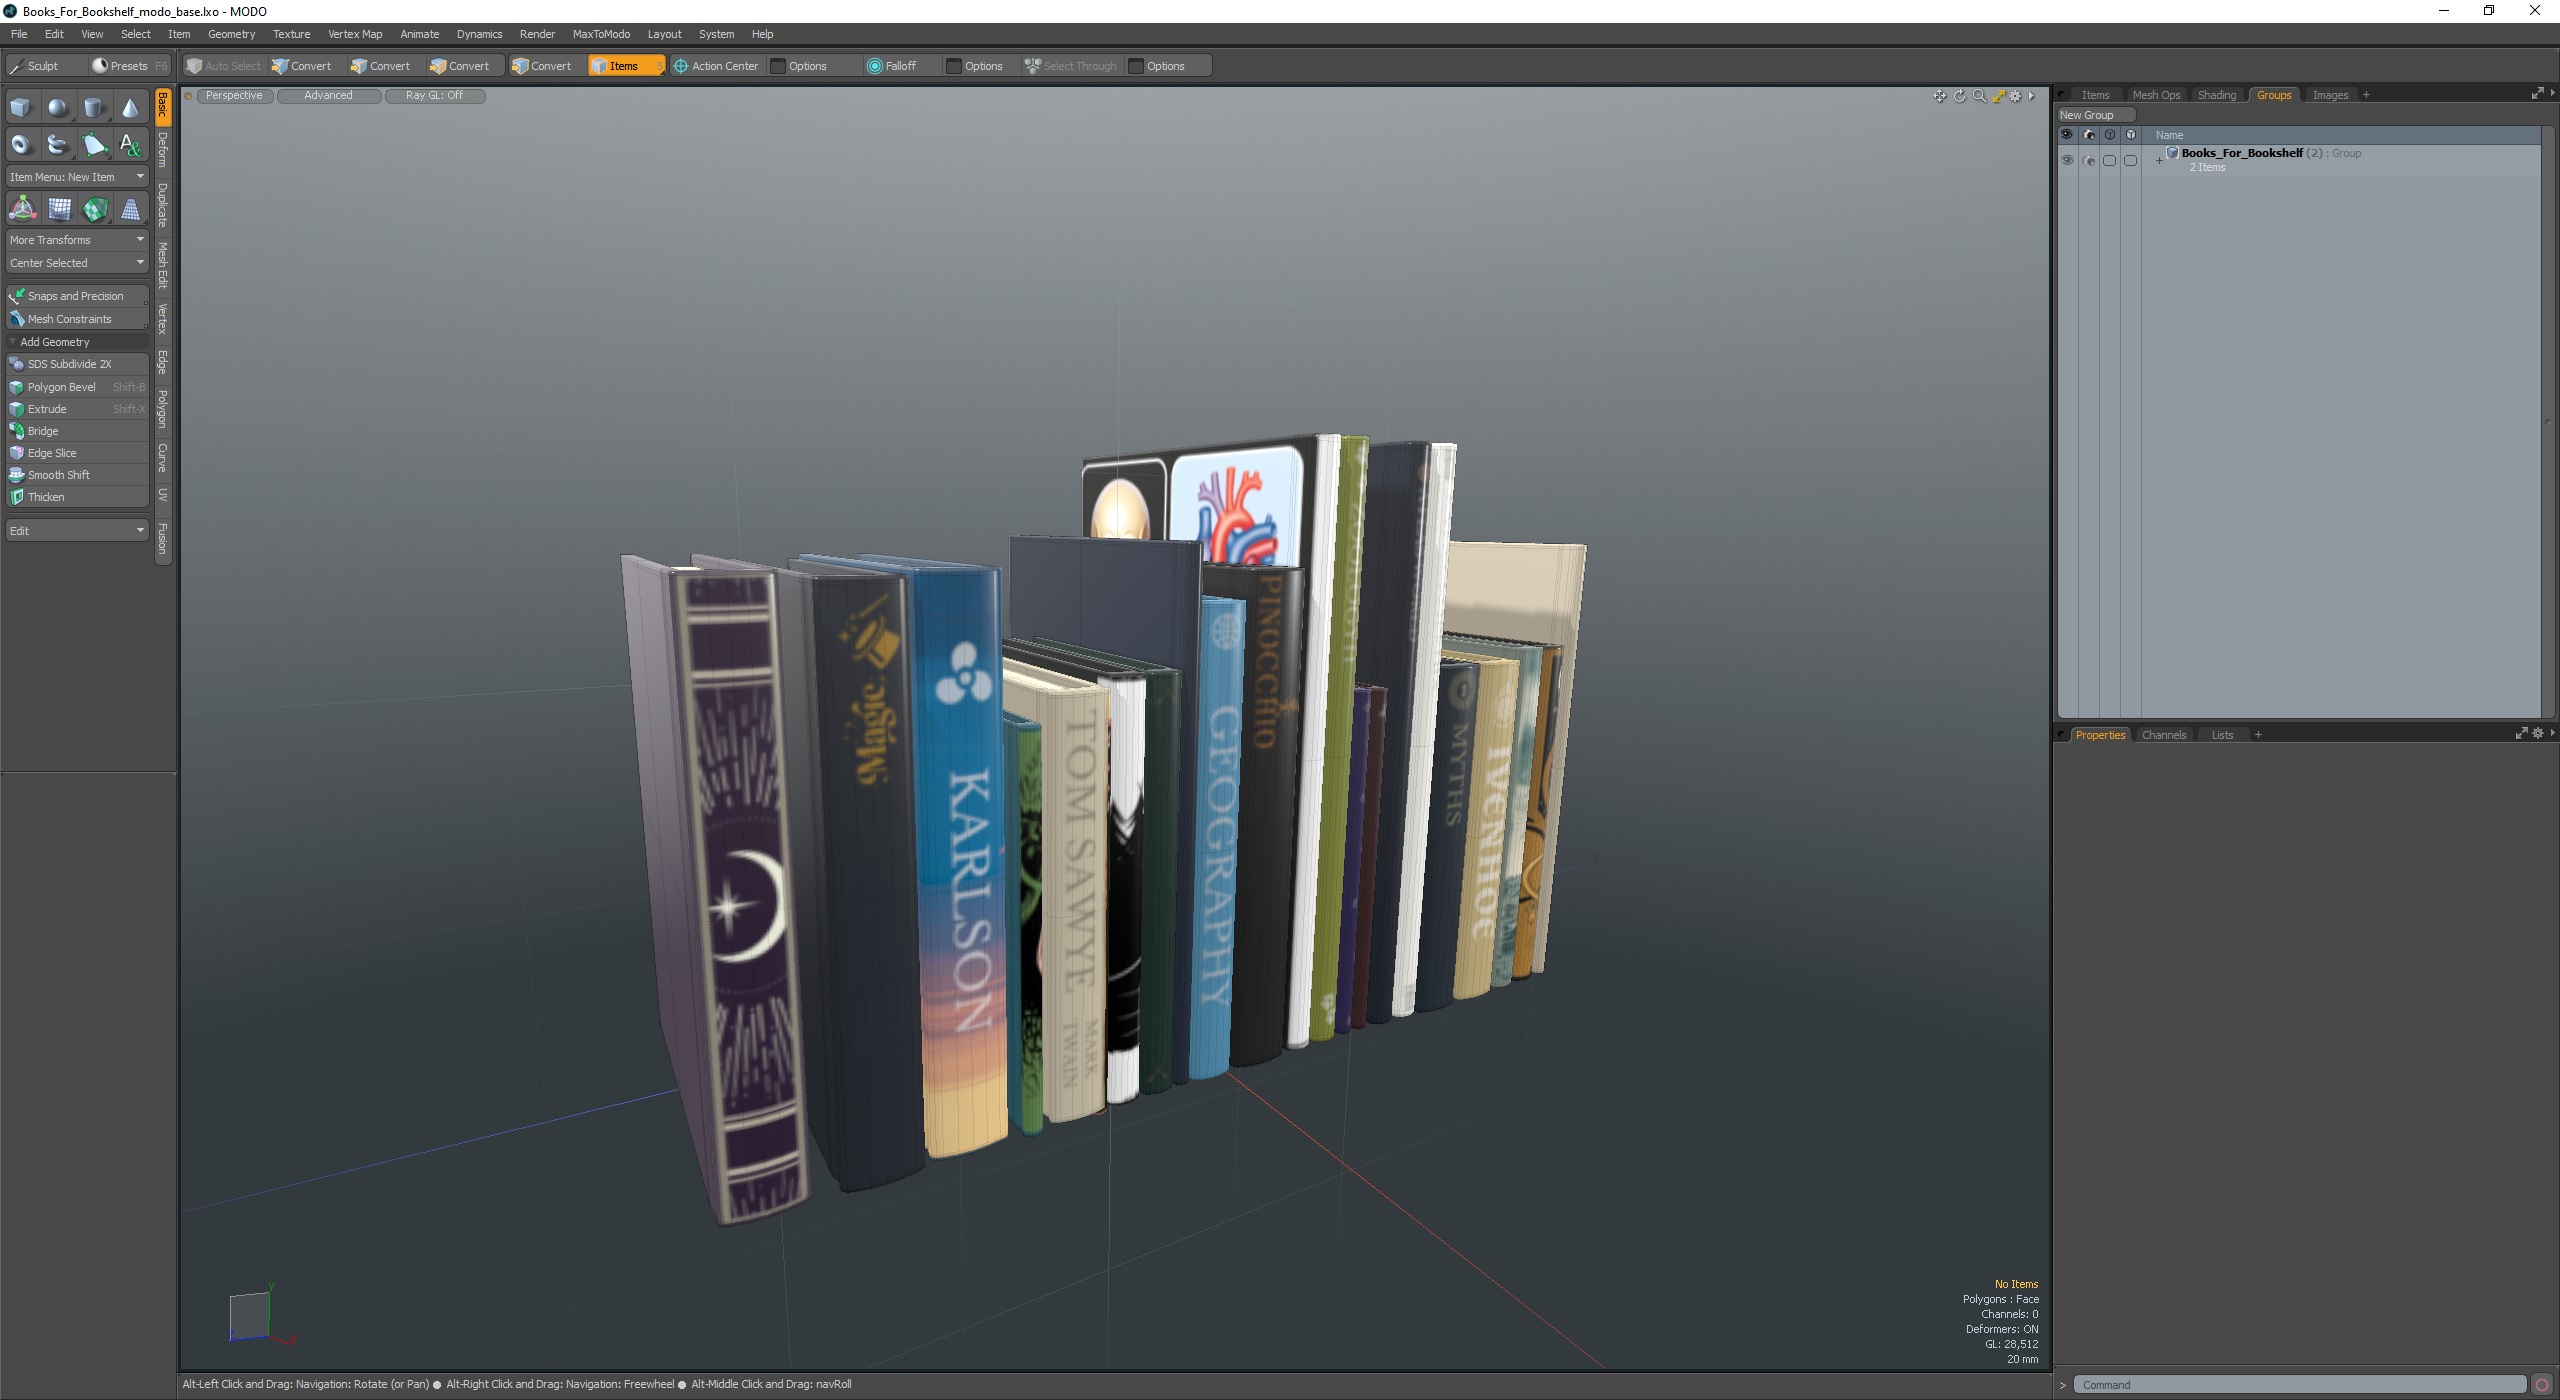Open More Transforms dropdown

[x=77, y=240]
